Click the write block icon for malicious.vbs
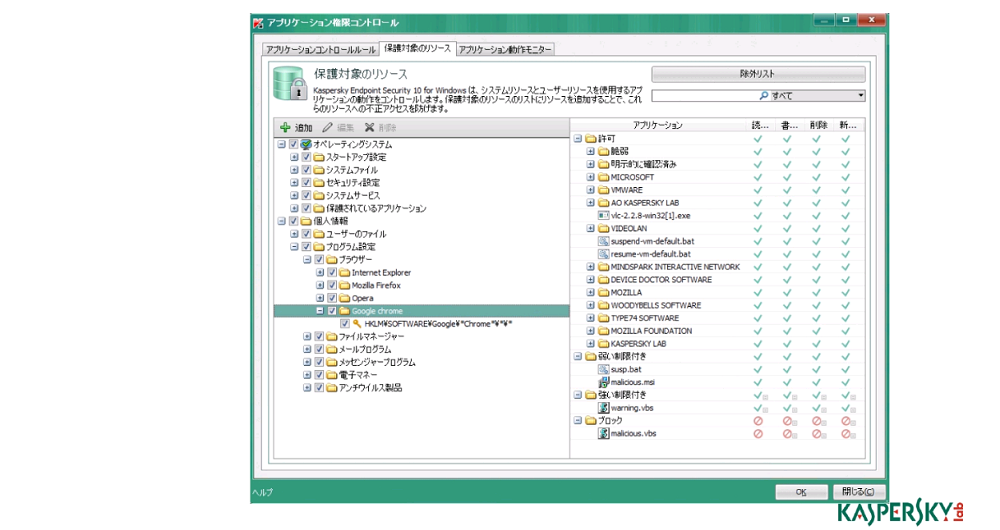1000x530 pixels. click(x=787, y=434)
